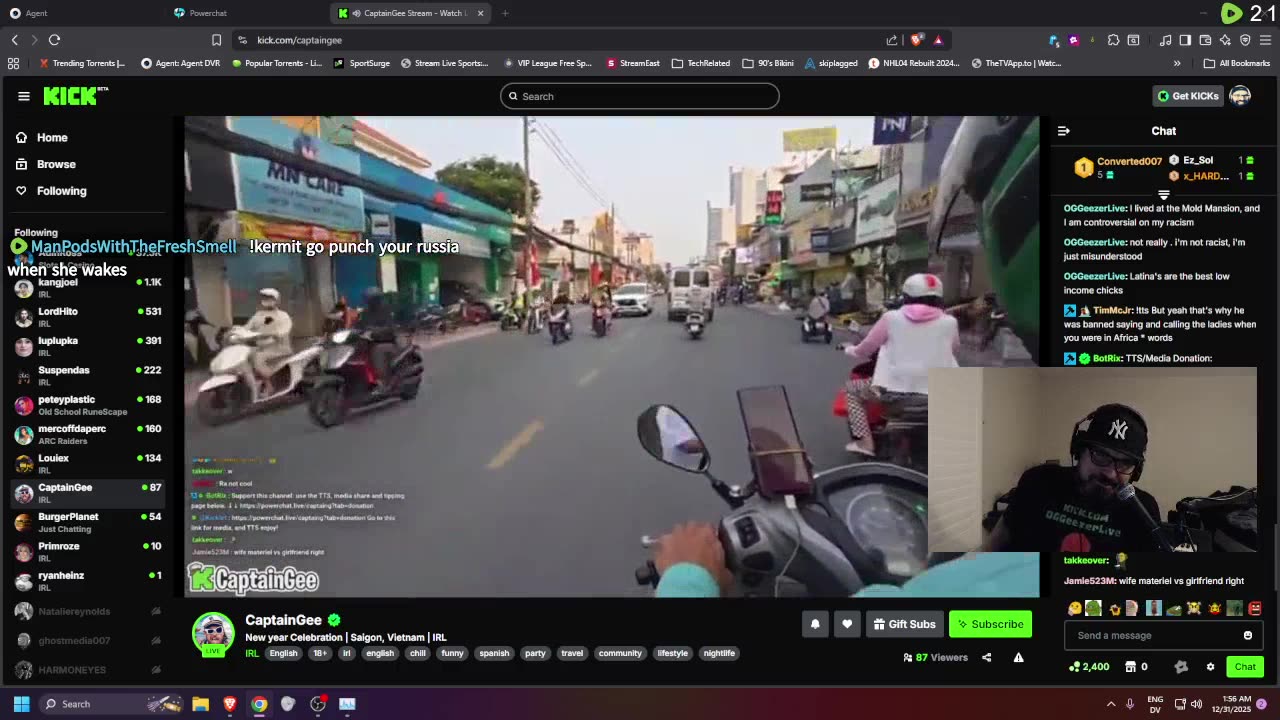This screenshot has height=720, width=1280.
Task: Click the IRL category tag
Action: [252, 653]
